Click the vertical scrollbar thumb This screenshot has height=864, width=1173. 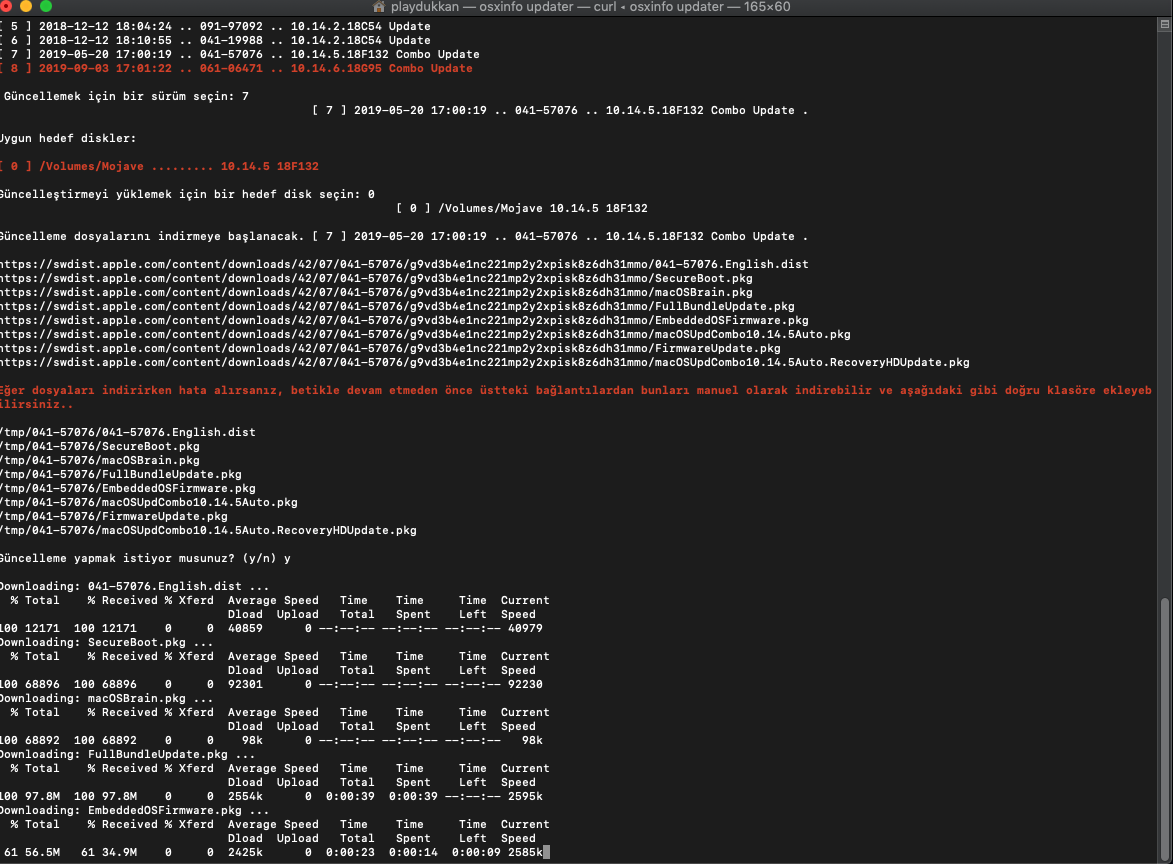coord(1166,729)
